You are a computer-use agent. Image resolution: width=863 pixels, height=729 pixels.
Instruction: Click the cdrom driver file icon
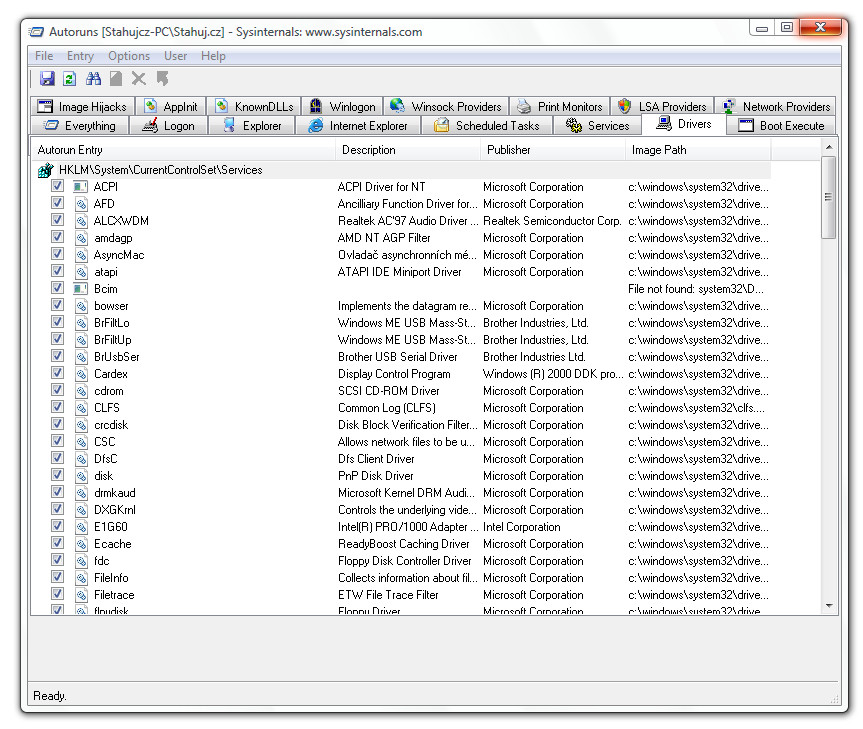point(81,391)
